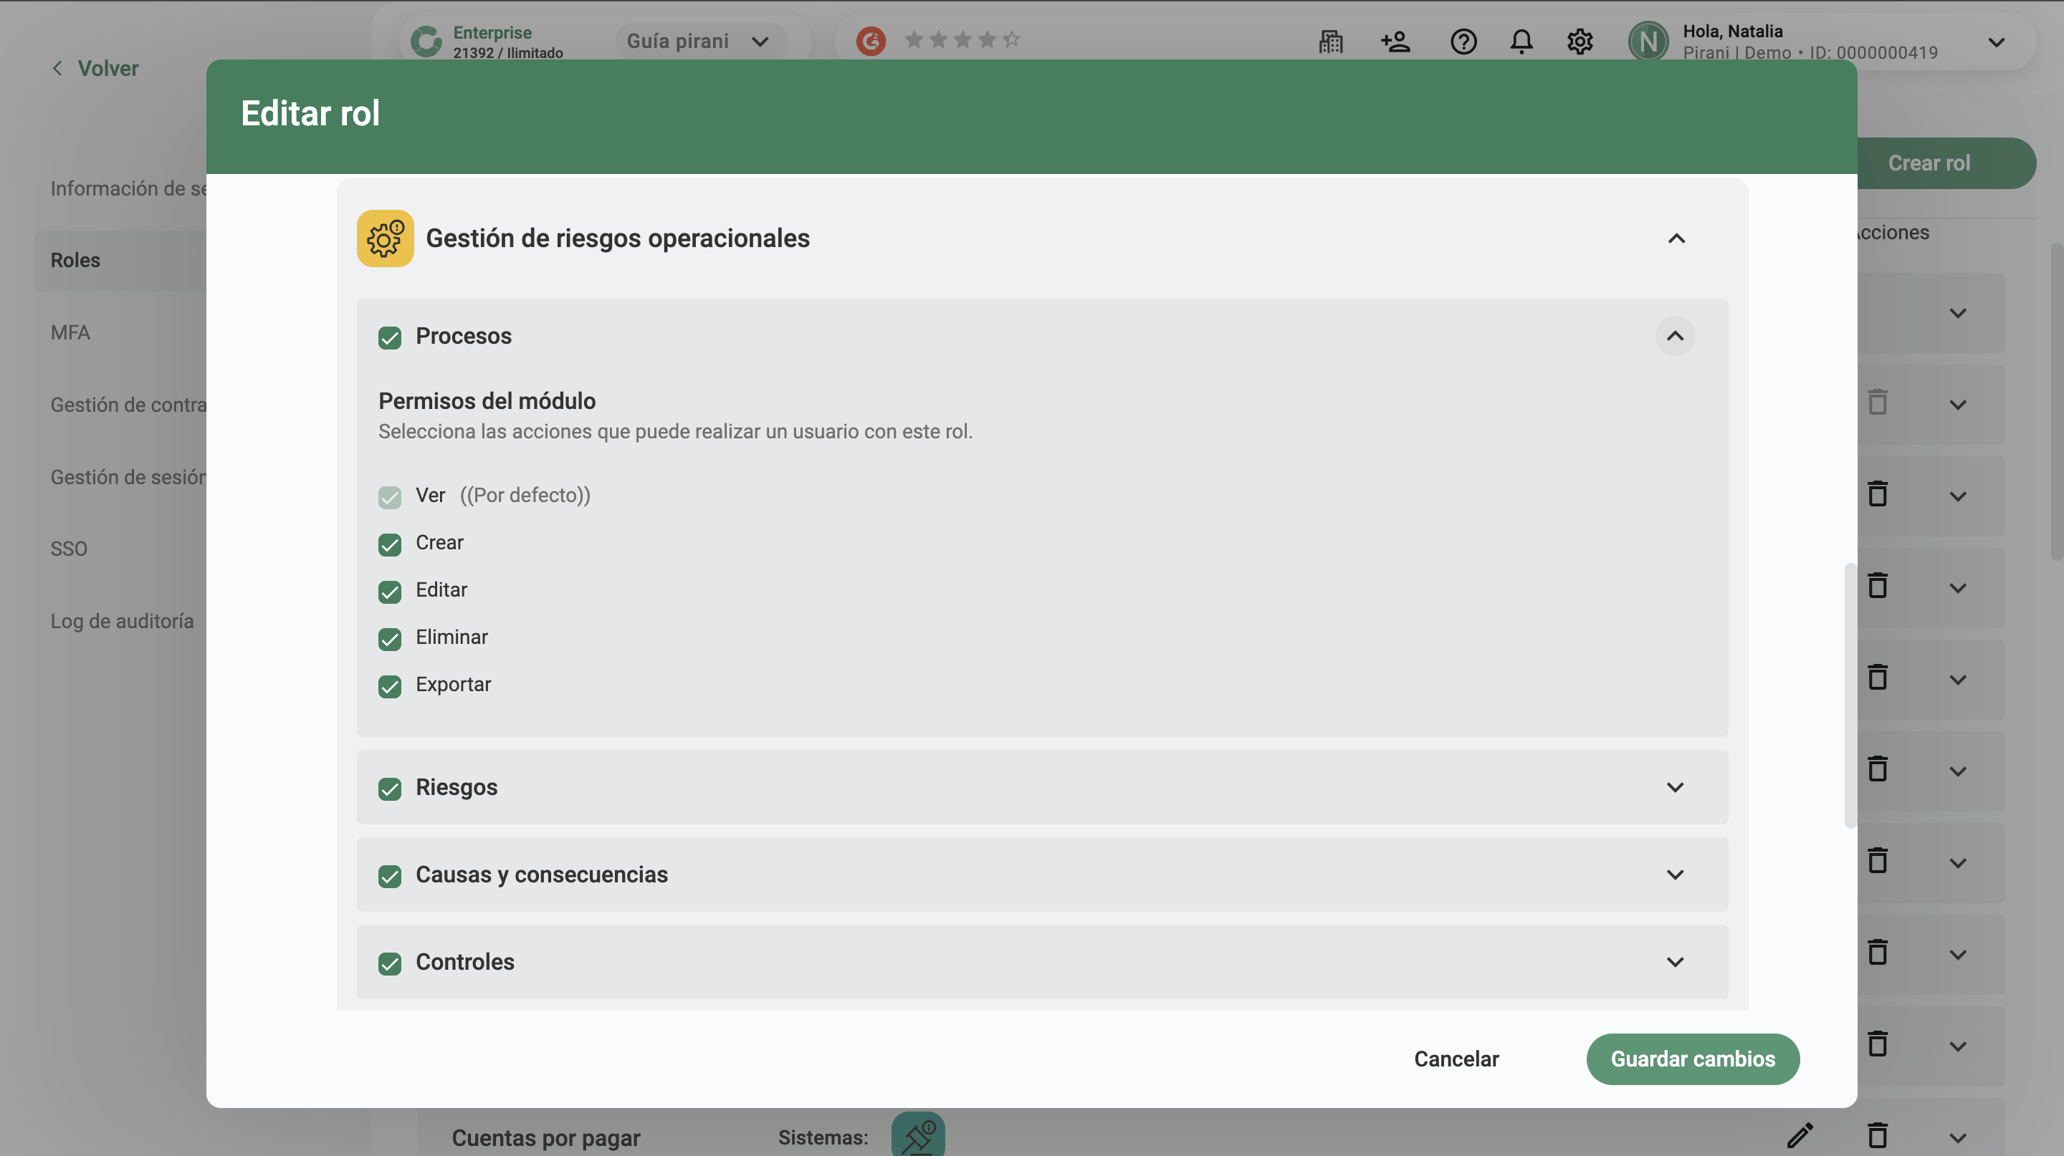Expand the Riesgos section
2064x1156 pixels.
point(1675,787)
